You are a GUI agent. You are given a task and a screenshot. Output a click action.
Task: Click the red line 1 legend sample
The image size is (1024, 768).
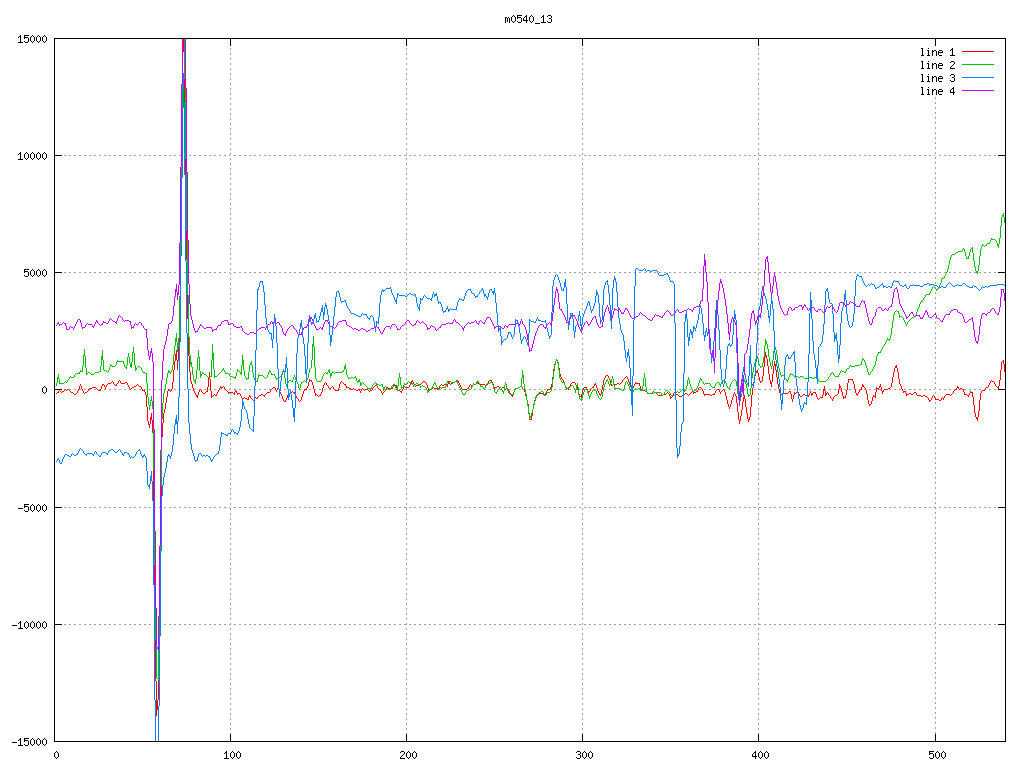point(979,52)
